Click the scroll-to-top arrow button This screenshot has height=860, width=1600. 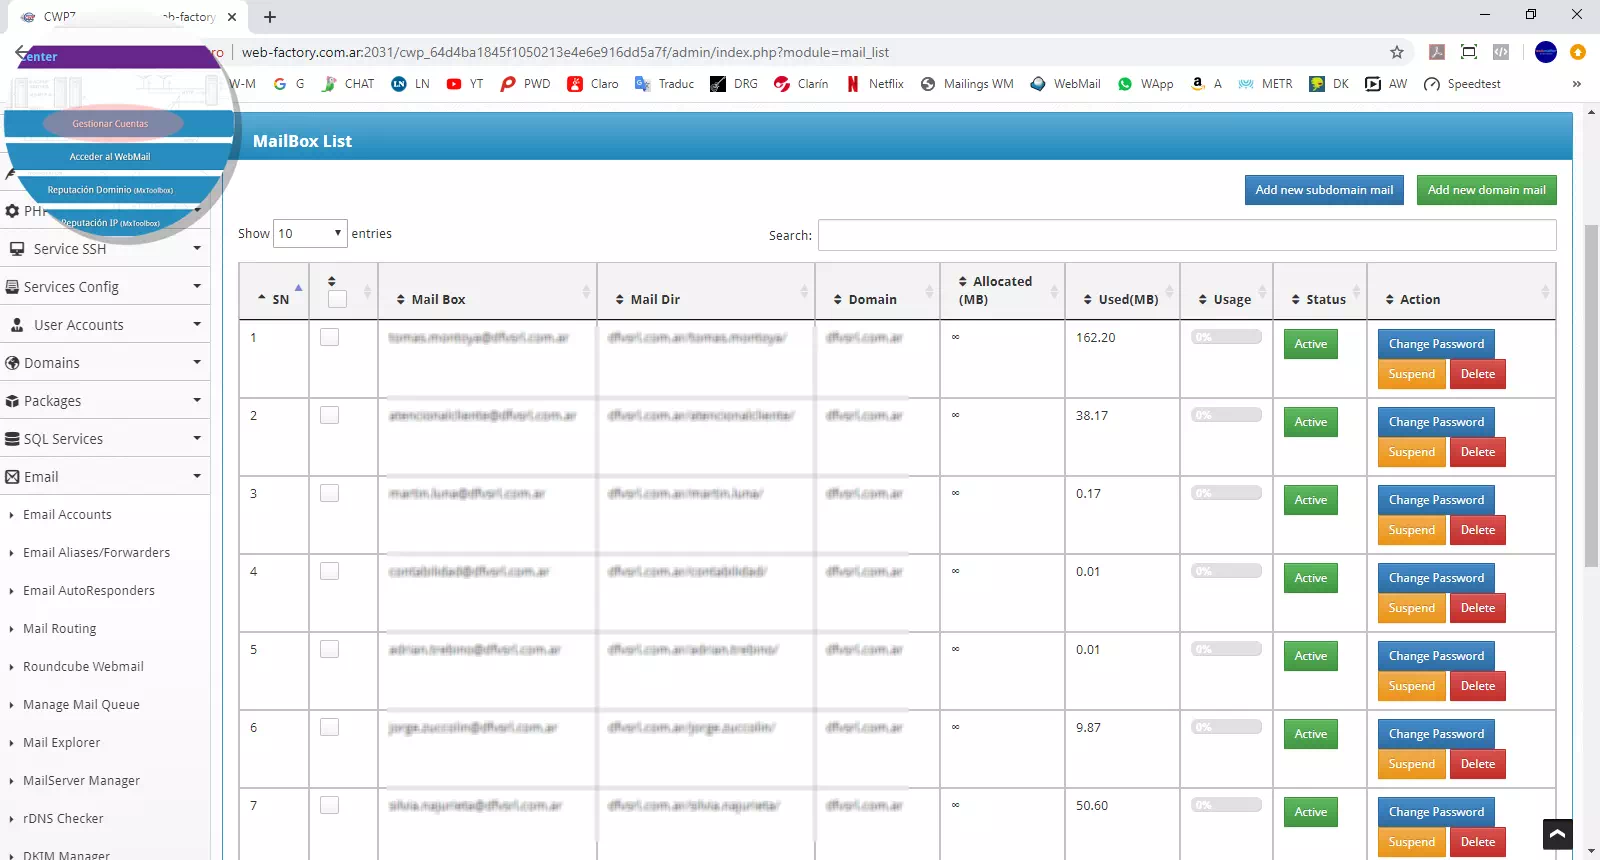[1557, 833]
